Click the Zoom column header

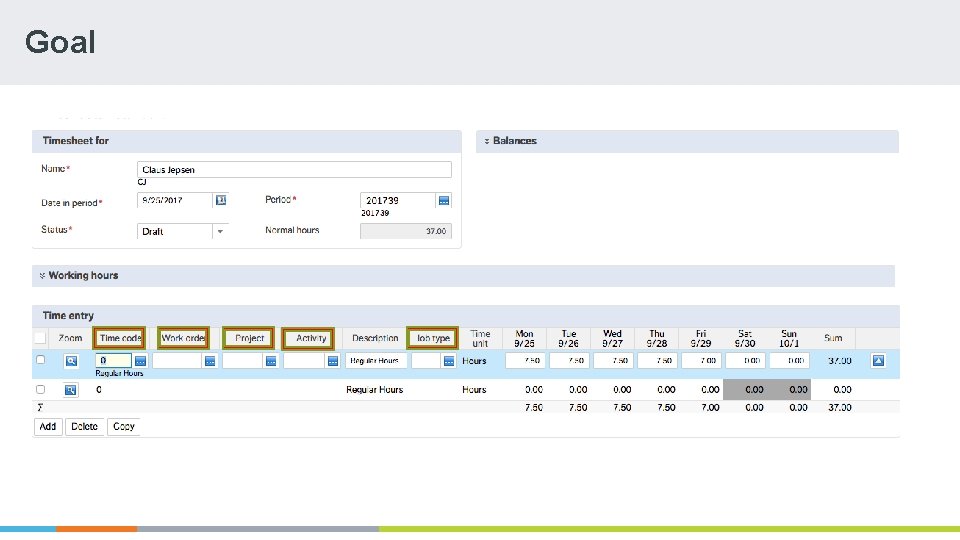pos(70,338)
